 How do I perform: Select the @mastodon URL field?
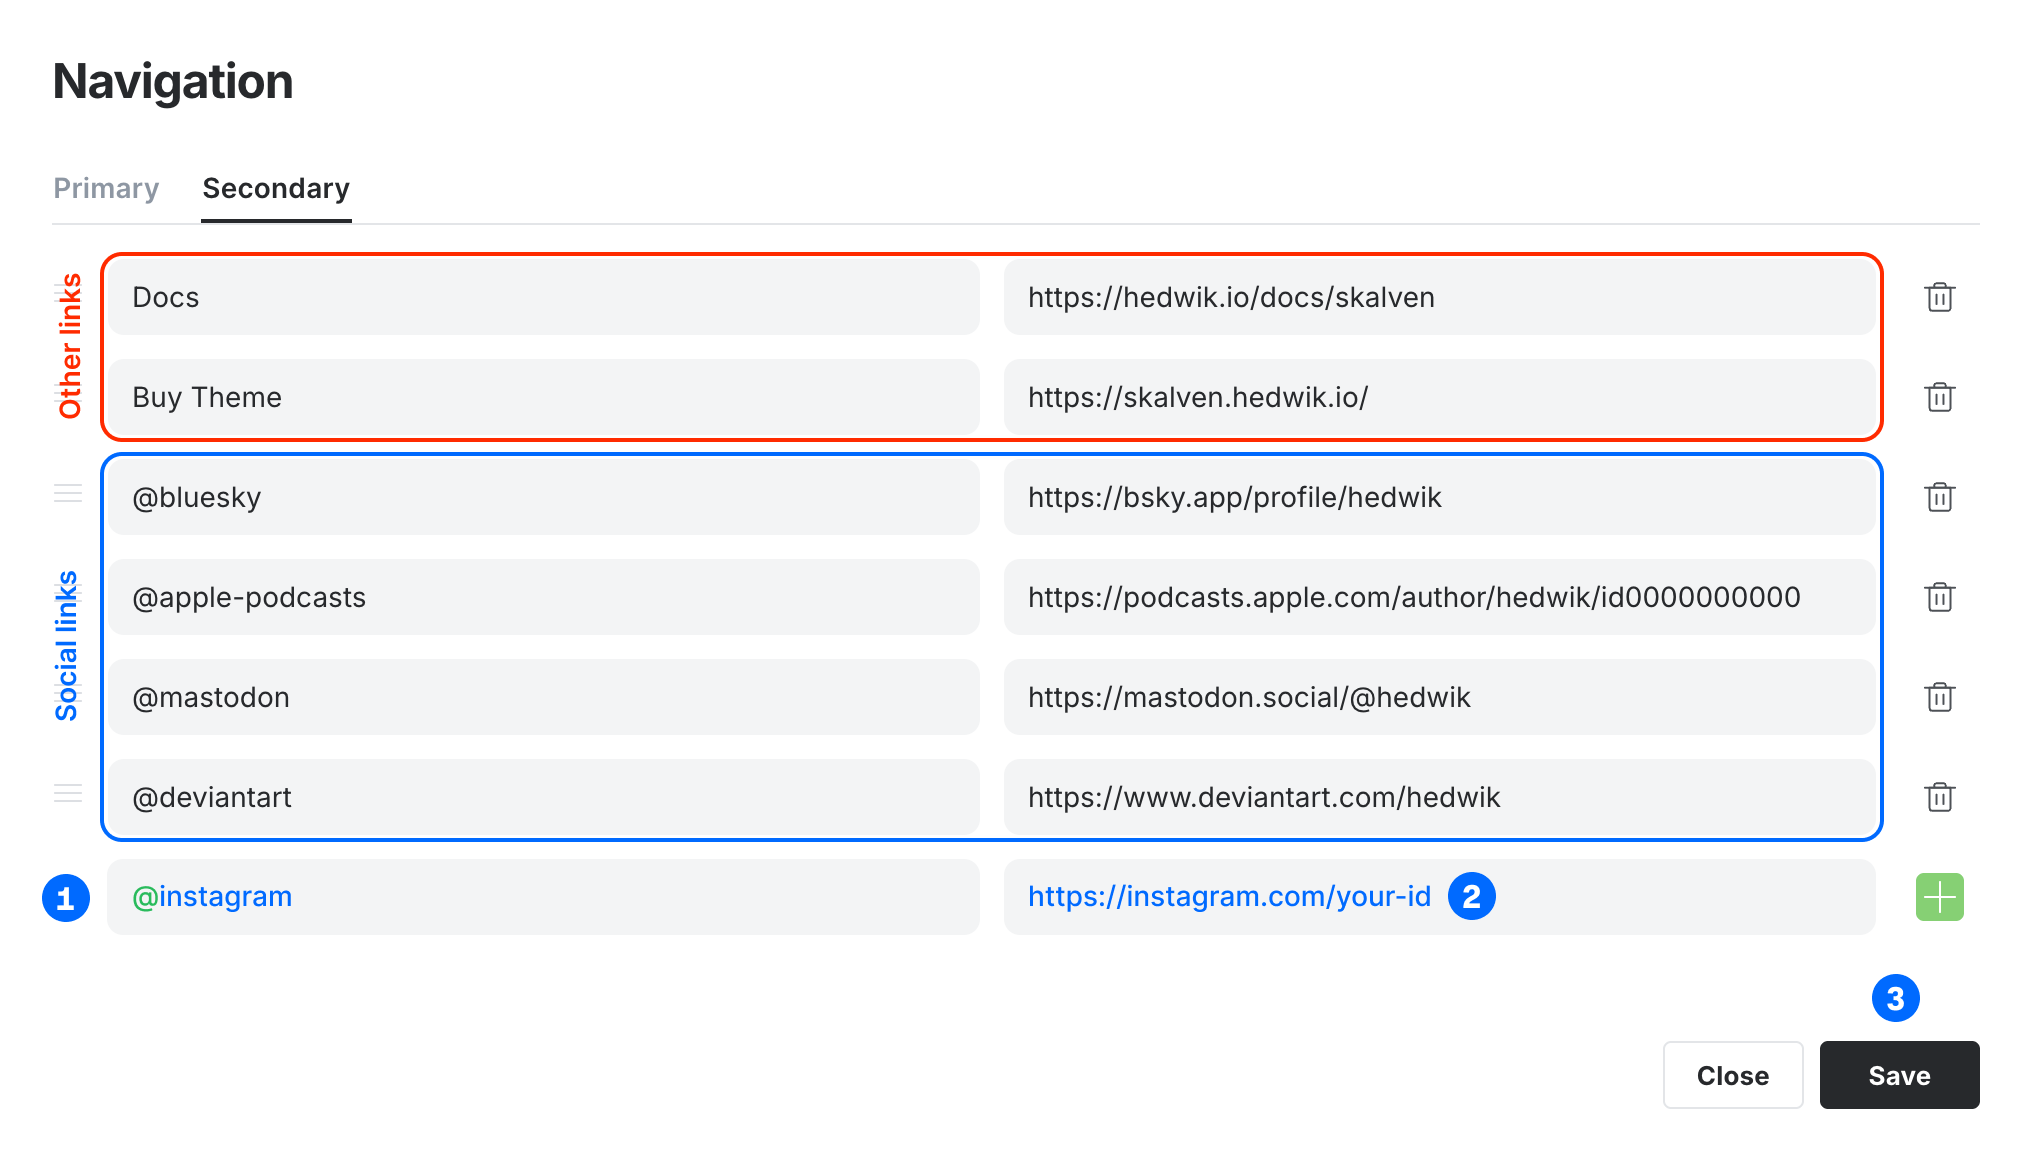[x=1440, y=697]
